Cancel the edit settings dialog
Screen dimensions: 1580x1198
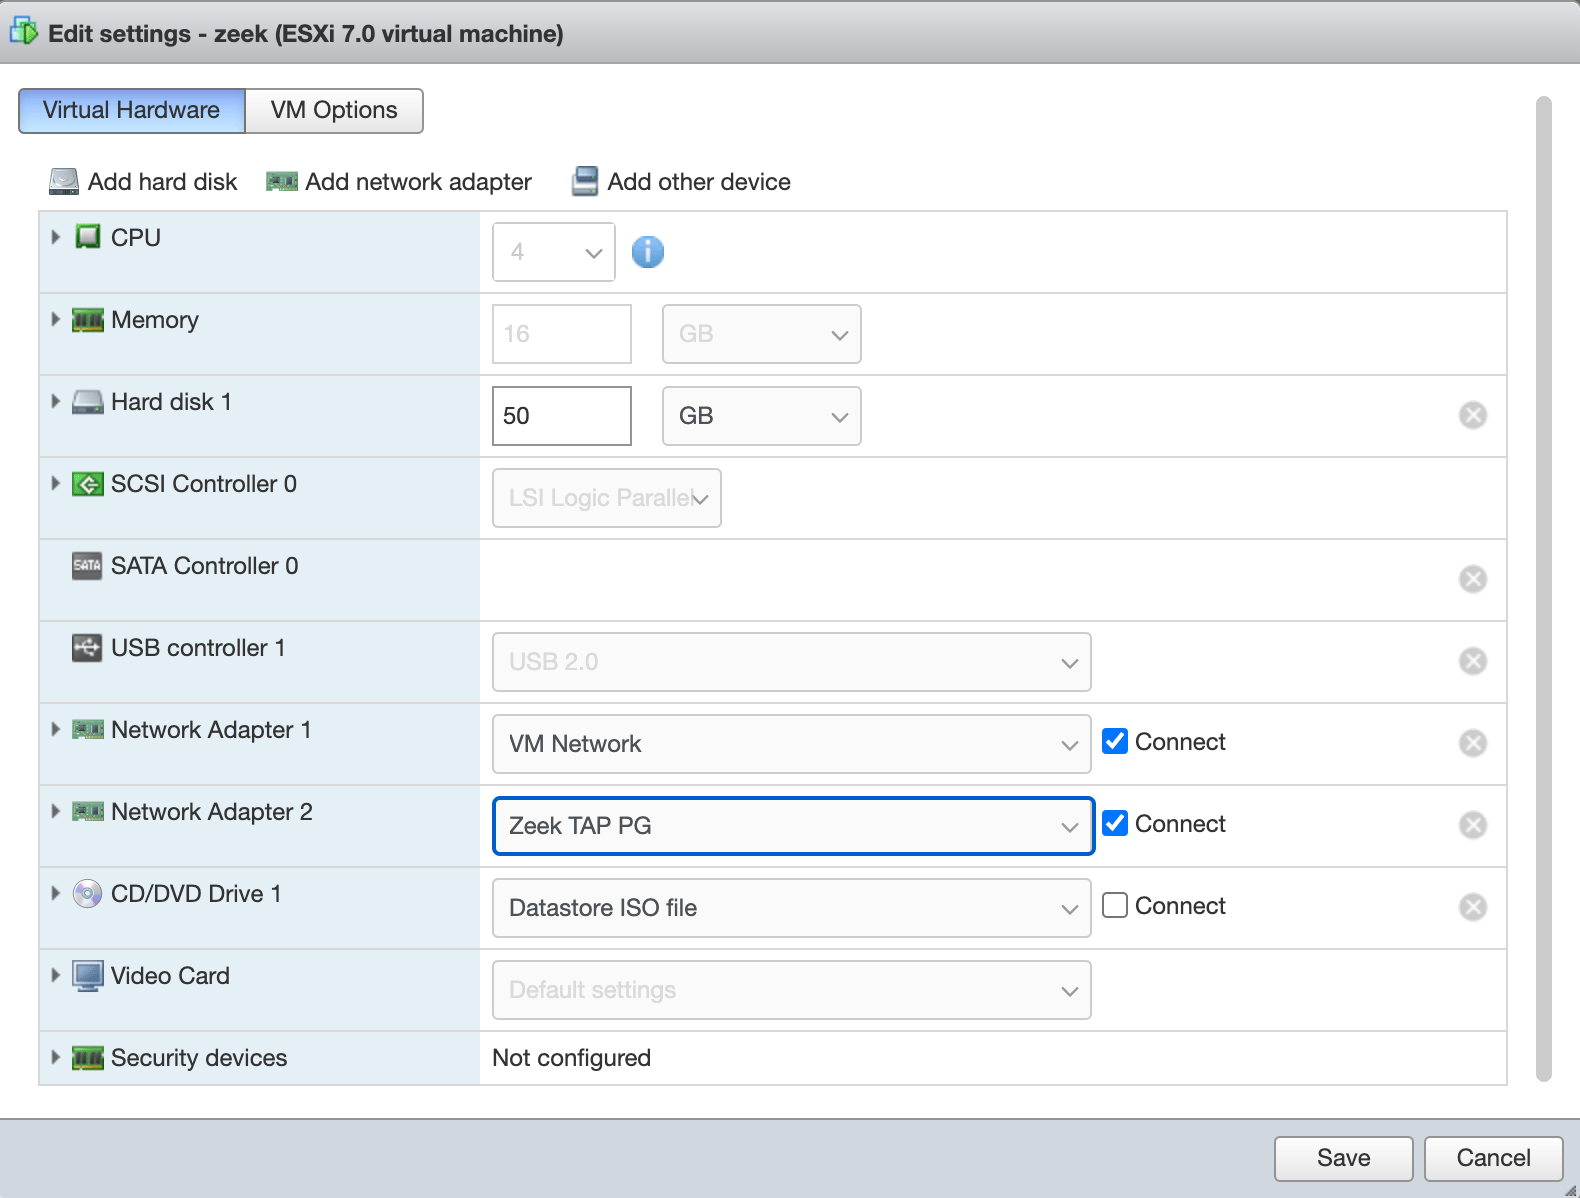(x=1494, y=1158)
